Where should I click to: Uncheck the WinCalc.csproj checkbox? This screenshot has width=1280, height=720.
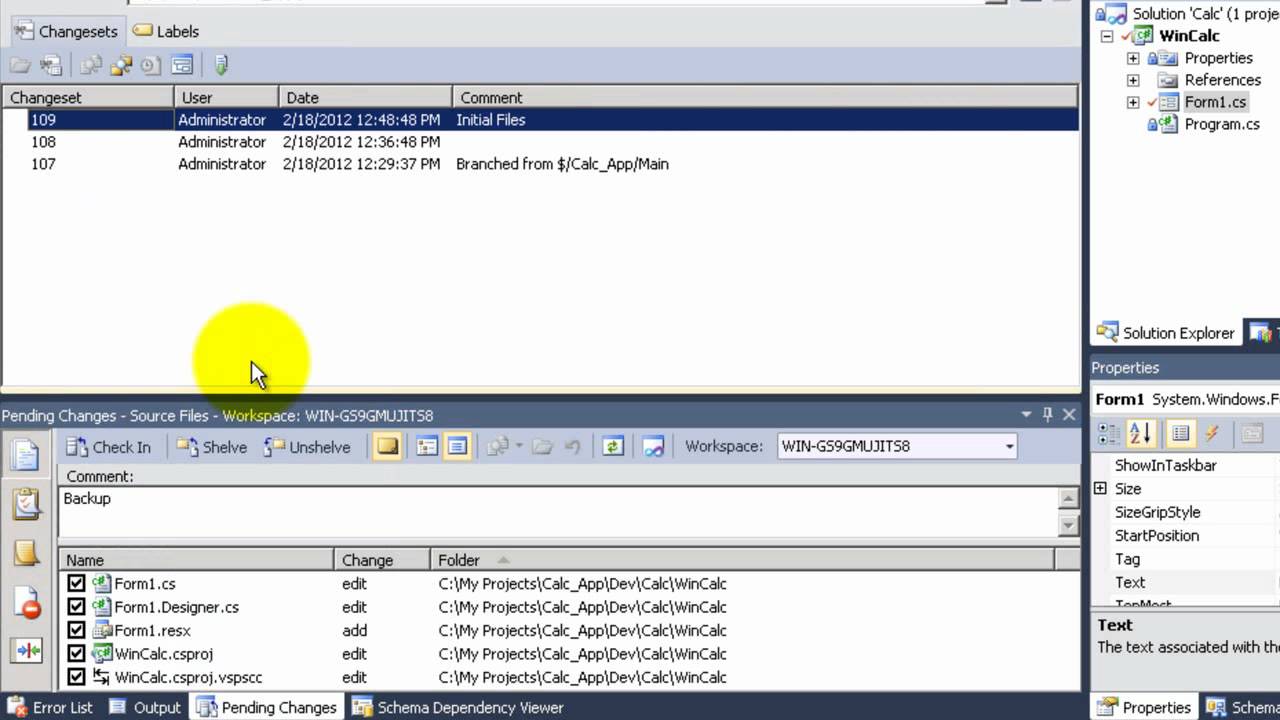(x=76, y=654)
